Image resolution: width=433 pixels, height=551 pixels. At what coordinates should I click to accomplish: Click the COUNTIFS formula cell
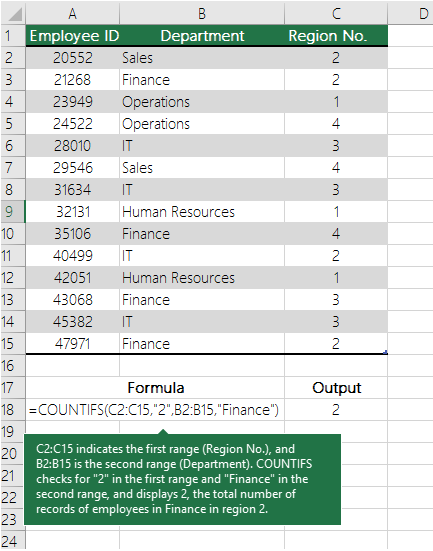tap(155, 410)
